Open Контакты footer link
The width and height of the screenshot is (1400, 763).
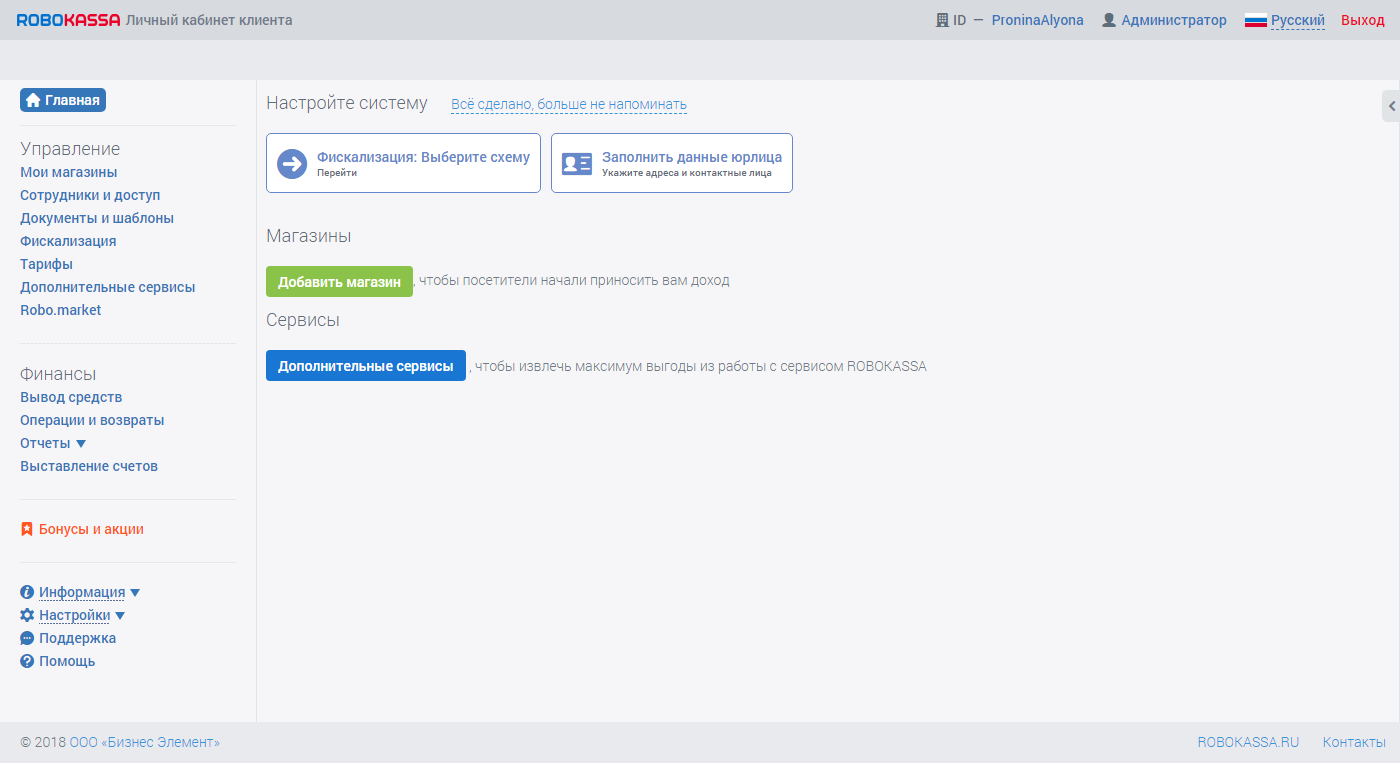pos(1354,742)
